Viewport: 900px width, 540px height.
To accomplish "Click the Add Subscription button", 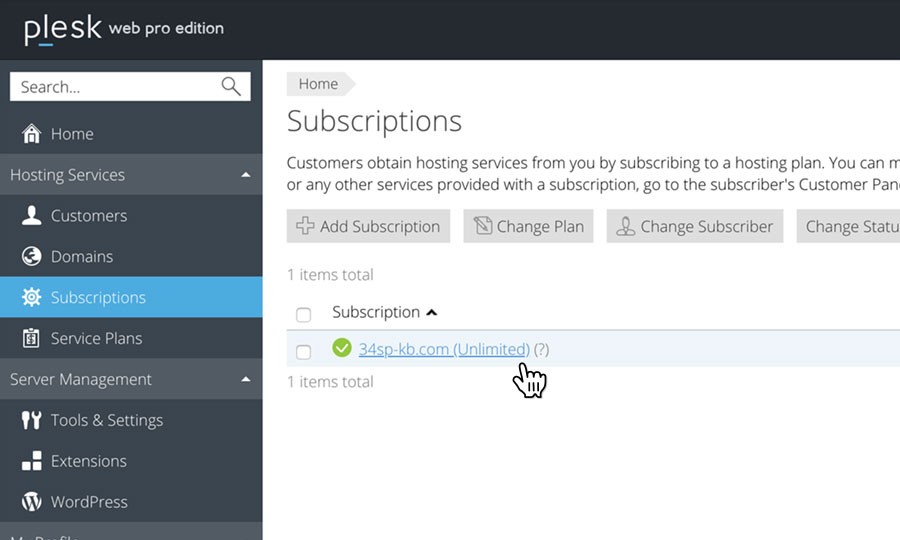I will 368,226.
